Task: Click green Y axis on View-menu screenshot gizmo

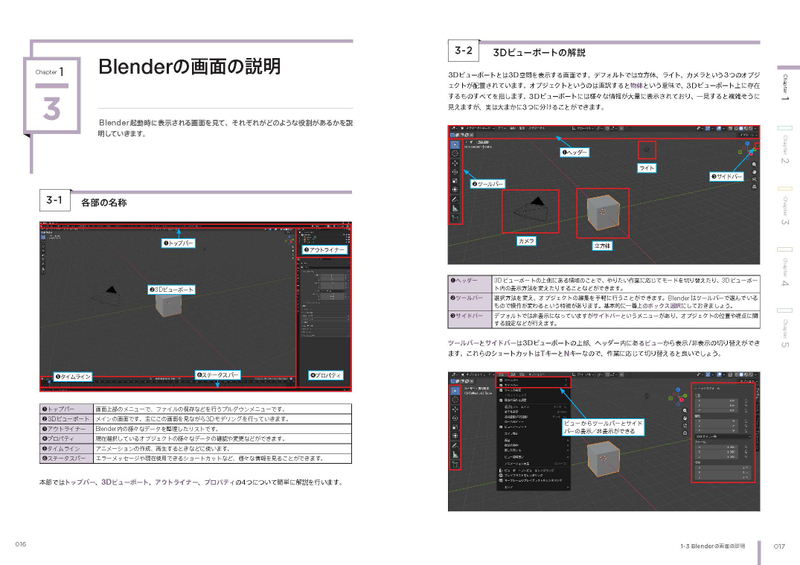Action: 685,396
